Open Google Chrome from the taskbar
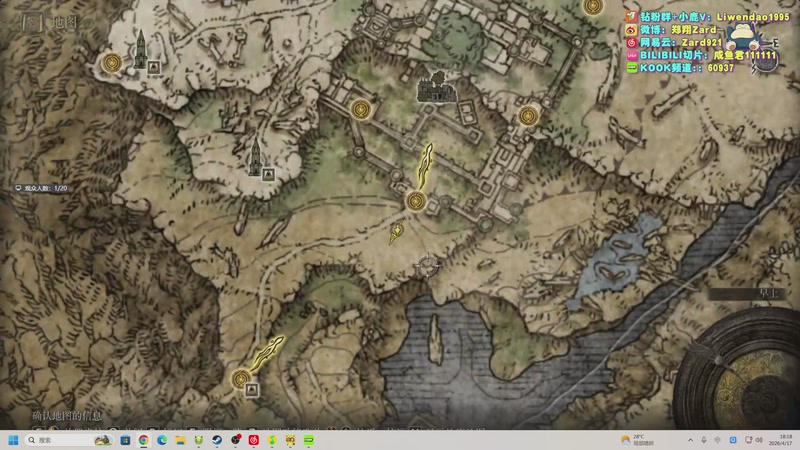This screenshot has width=800, height=450. 144,440
